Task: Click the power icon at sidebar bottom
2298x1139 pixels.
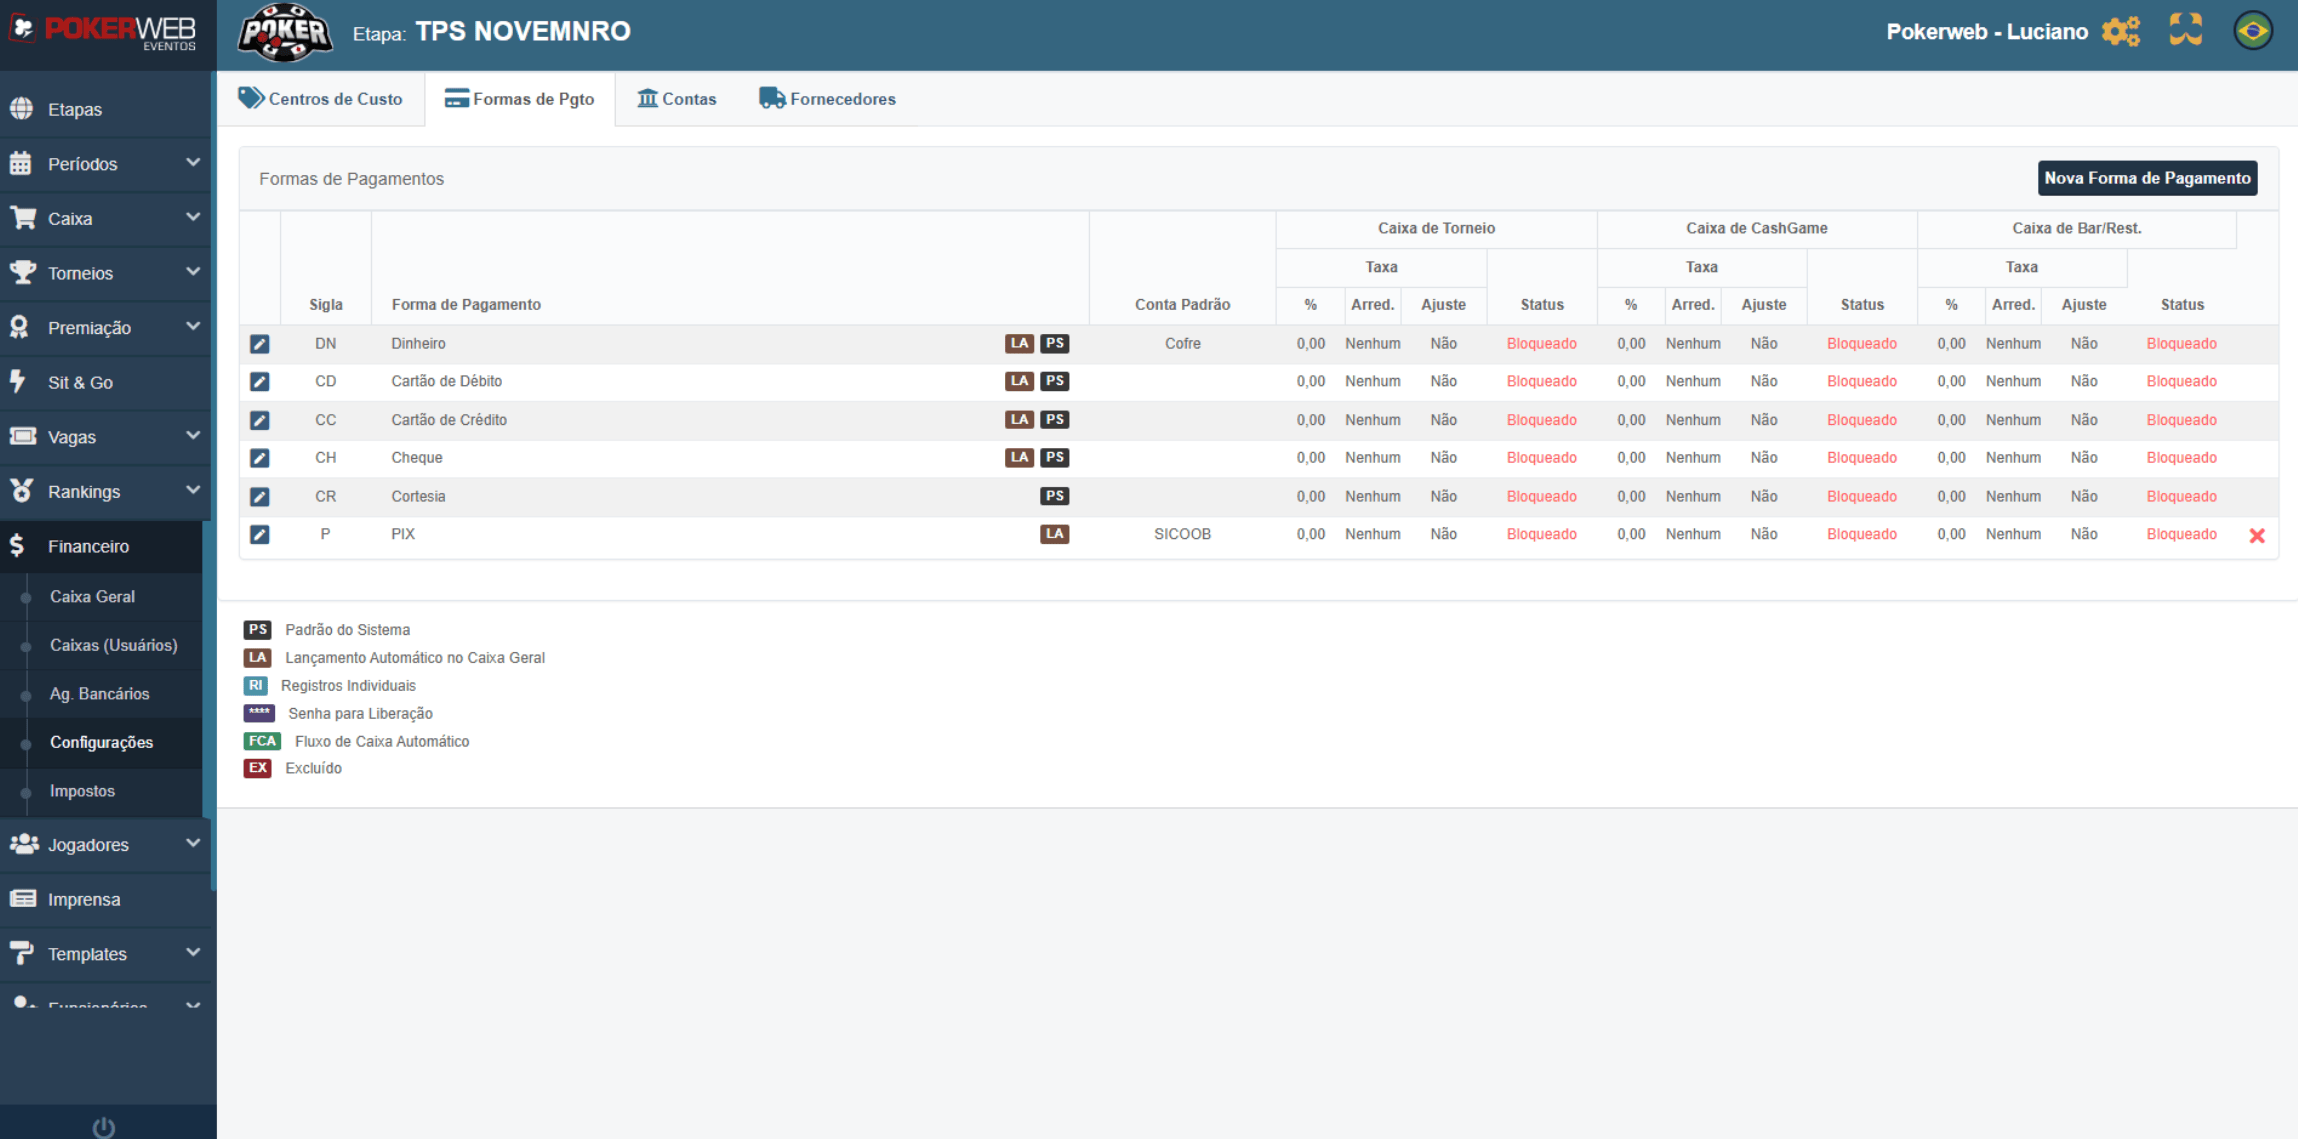Action: pos(104,1128)
